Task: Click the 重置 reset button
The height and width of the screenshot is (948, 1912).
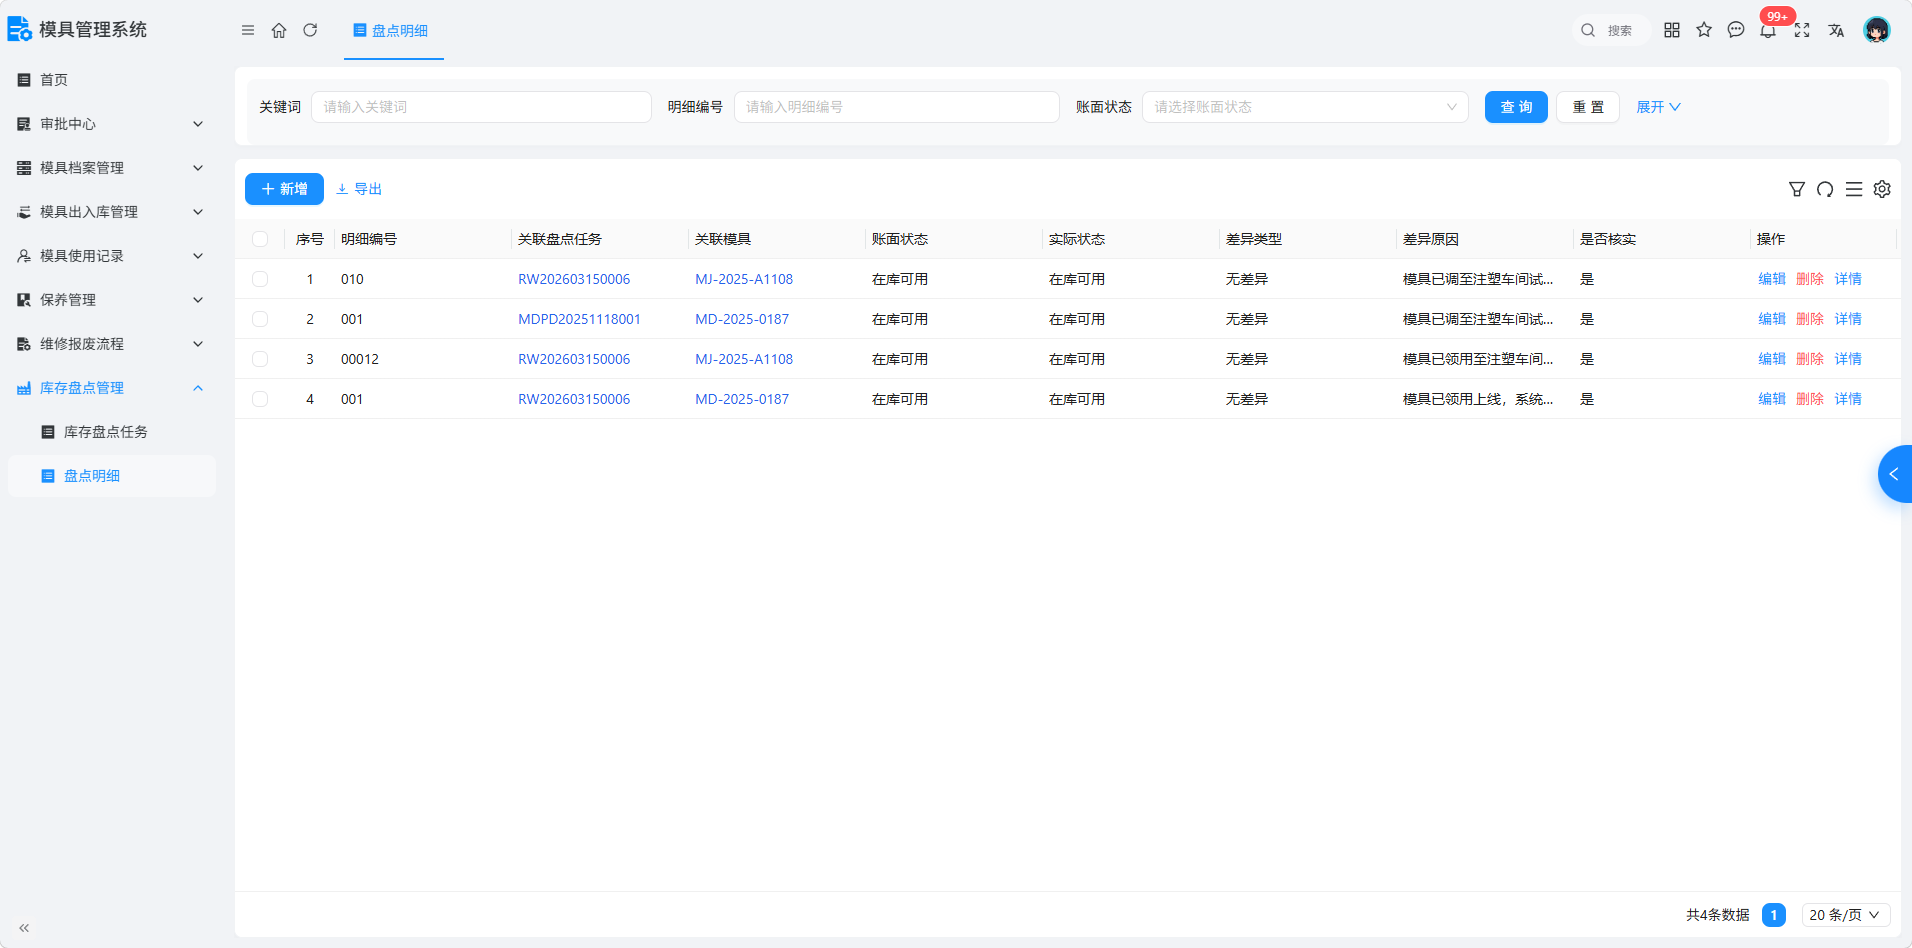Action: [1588, 107]
